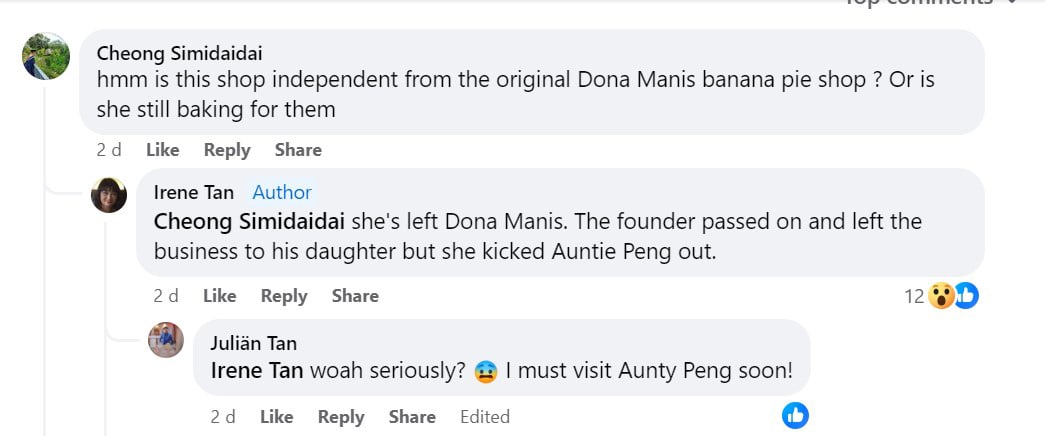Open the 12 reactions count
The image size is (1045, 436).
[914, 296]
